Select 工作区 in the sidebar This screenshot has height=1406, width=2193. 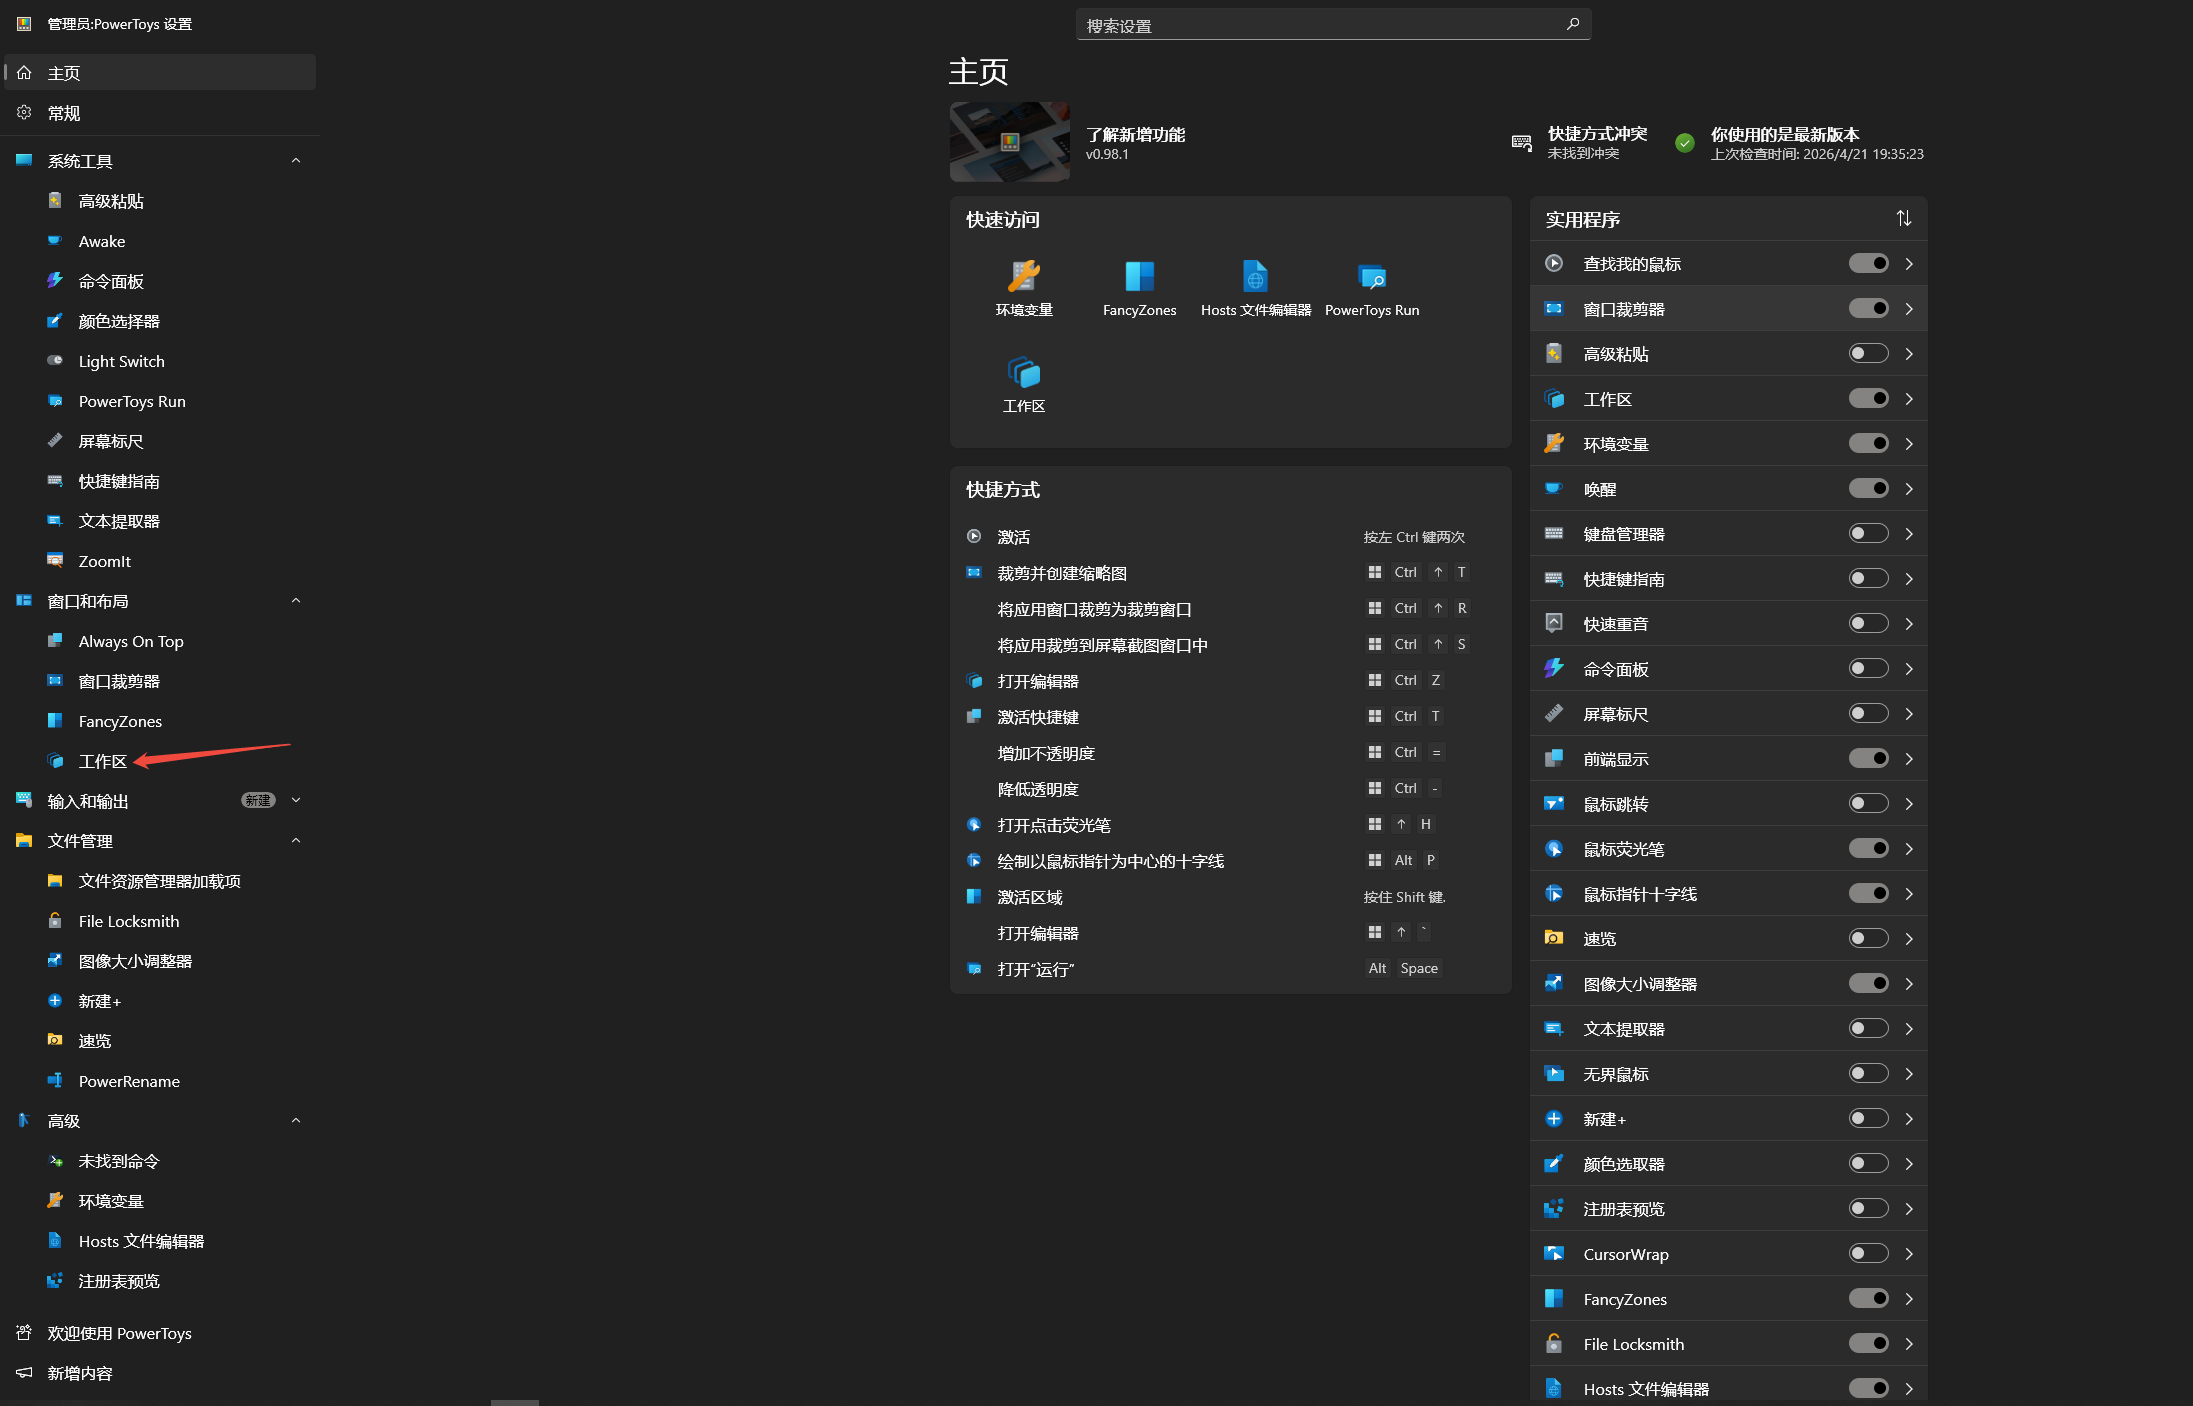click(x=102, y=761)
